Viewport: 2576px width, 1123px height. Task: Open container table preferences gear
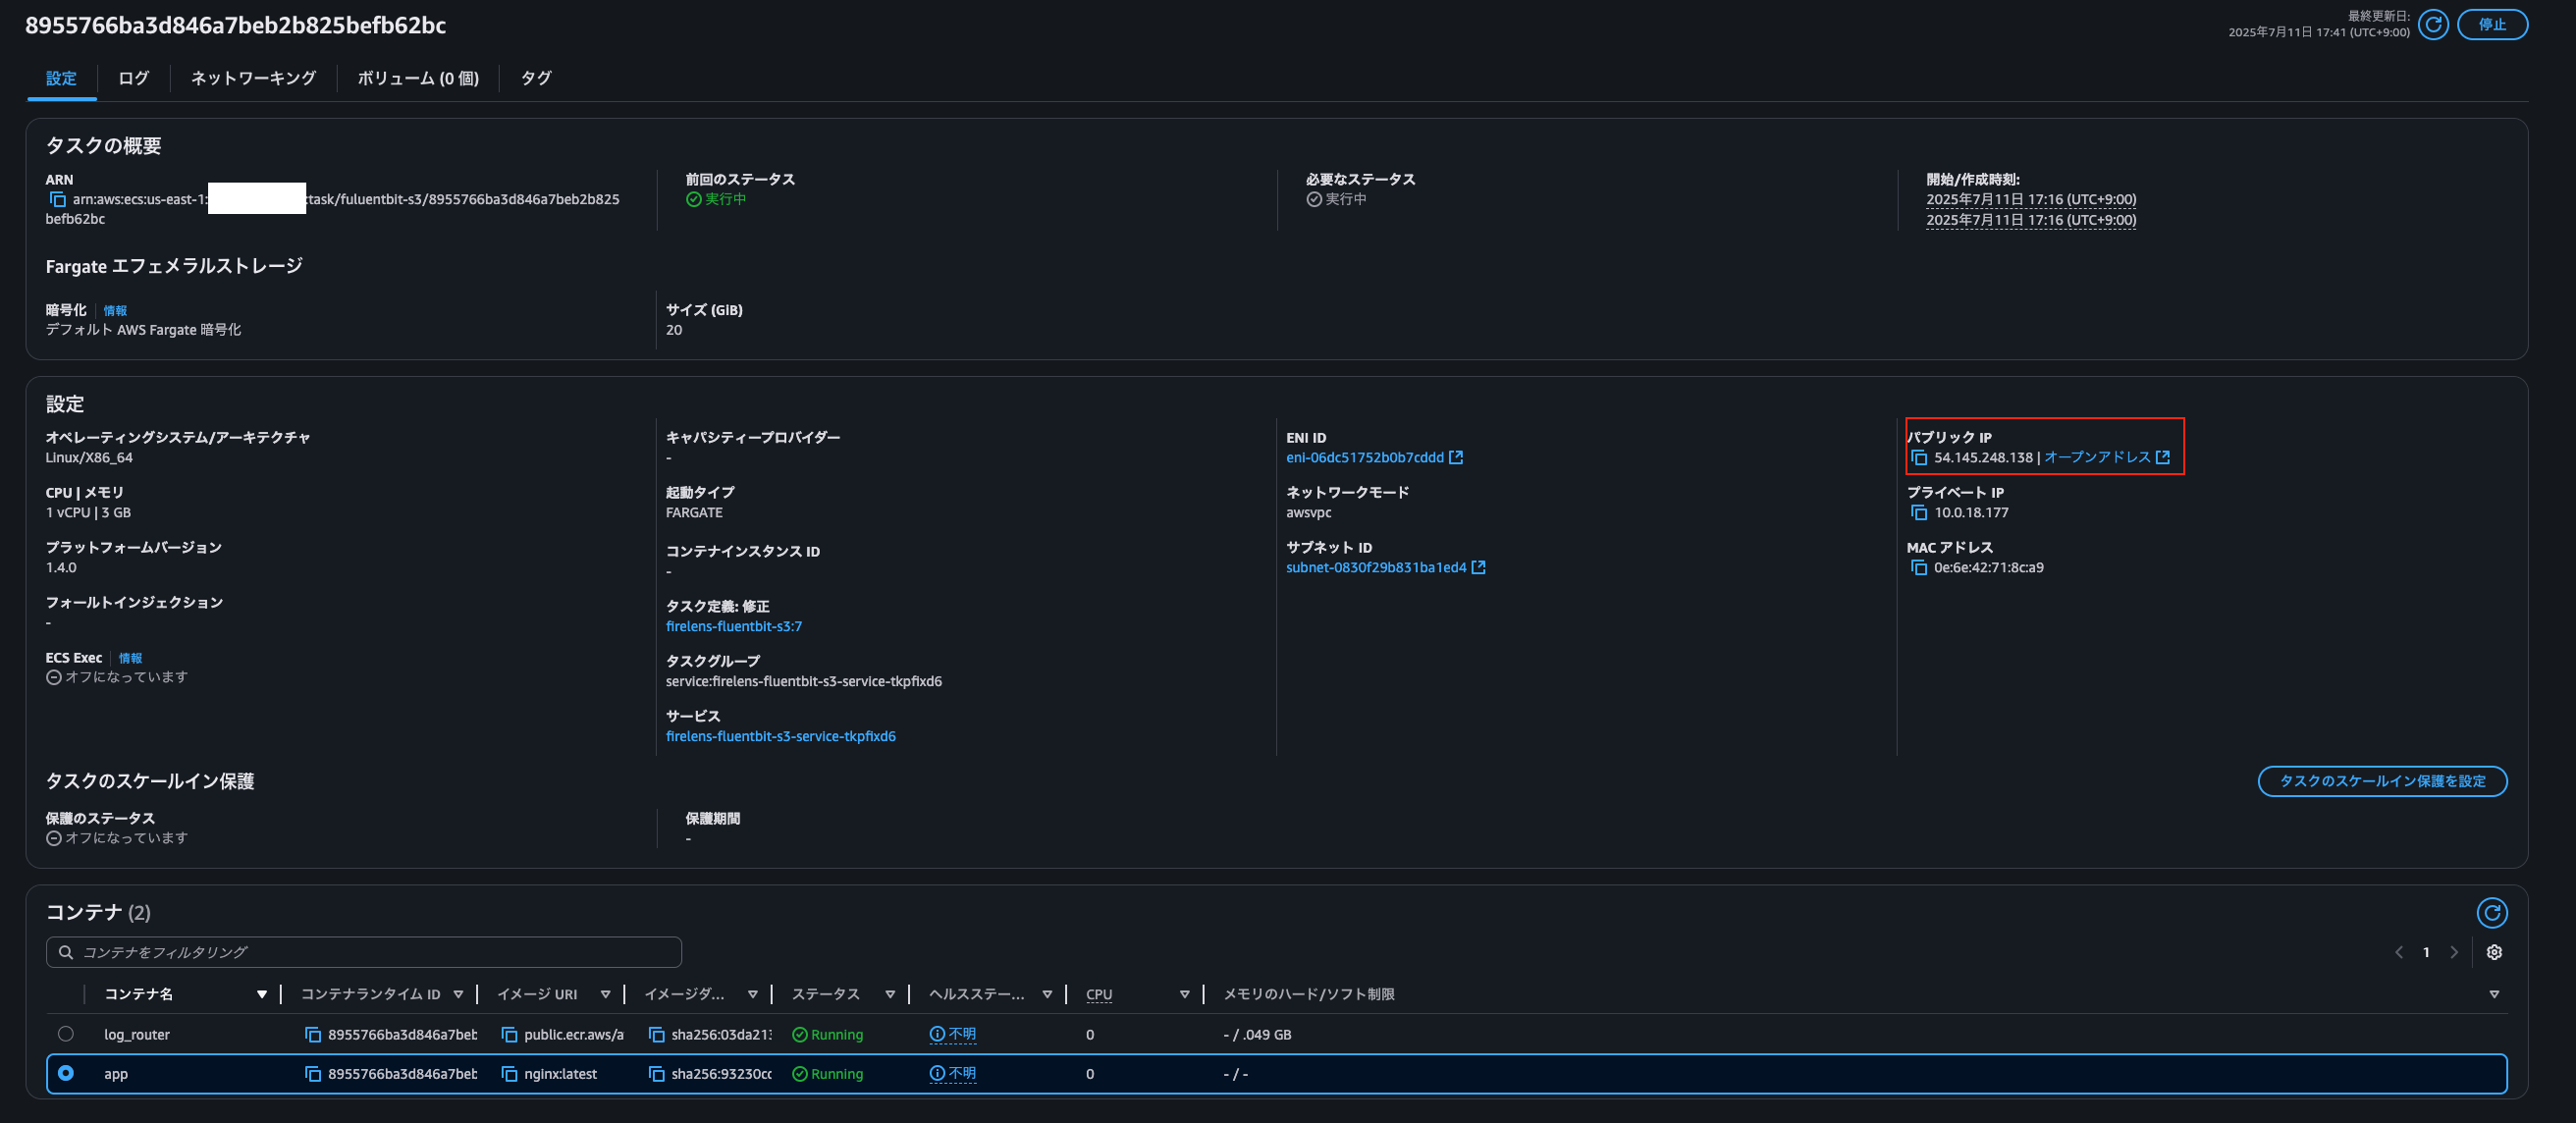2494,952
